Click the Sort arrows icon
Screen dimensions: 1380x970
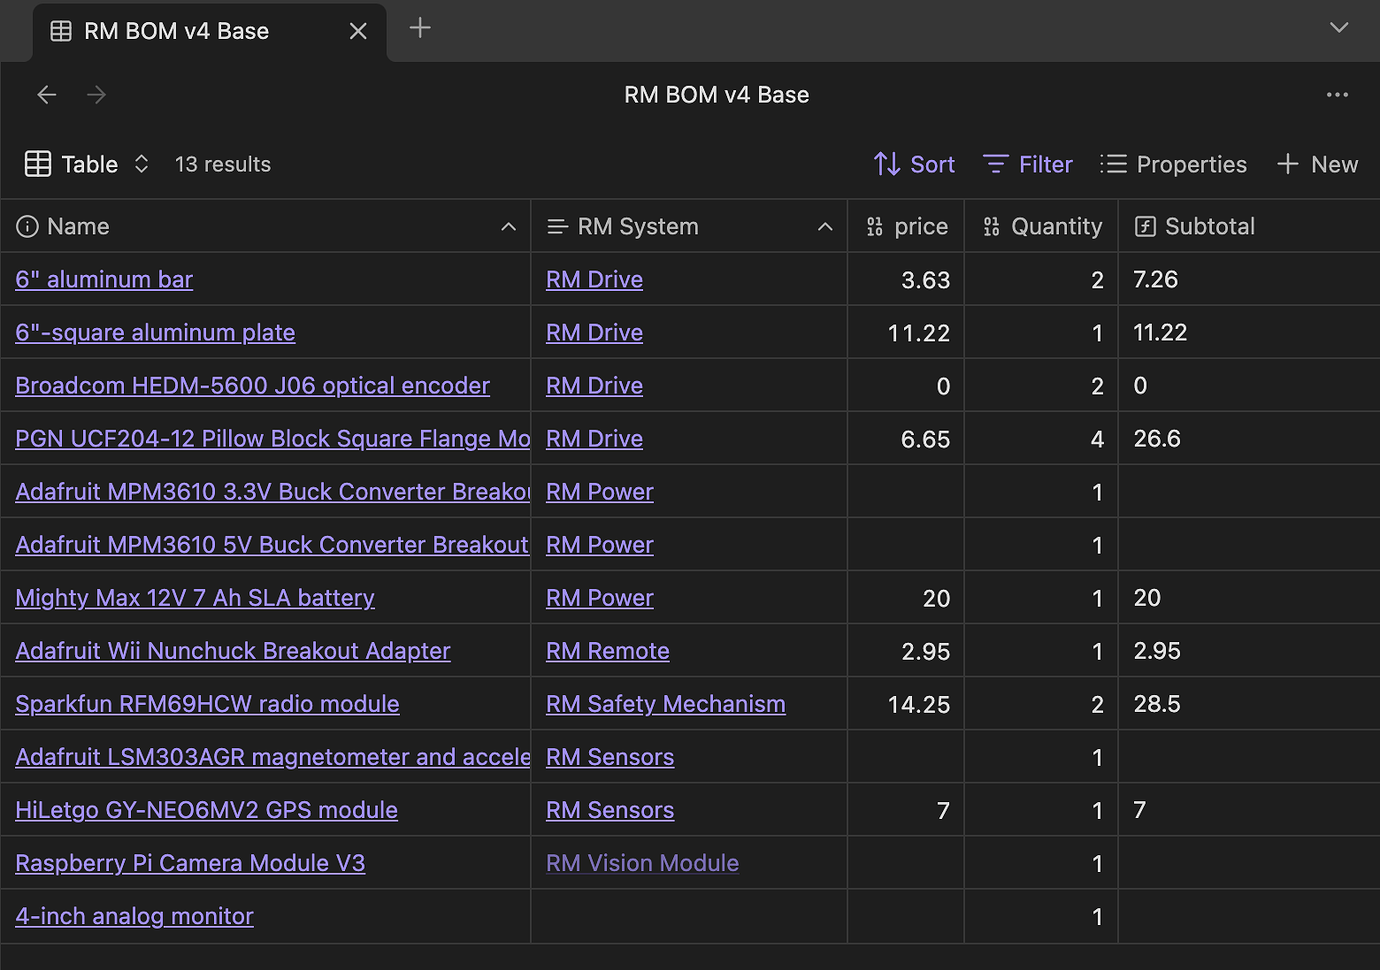[x=886, y=164]
